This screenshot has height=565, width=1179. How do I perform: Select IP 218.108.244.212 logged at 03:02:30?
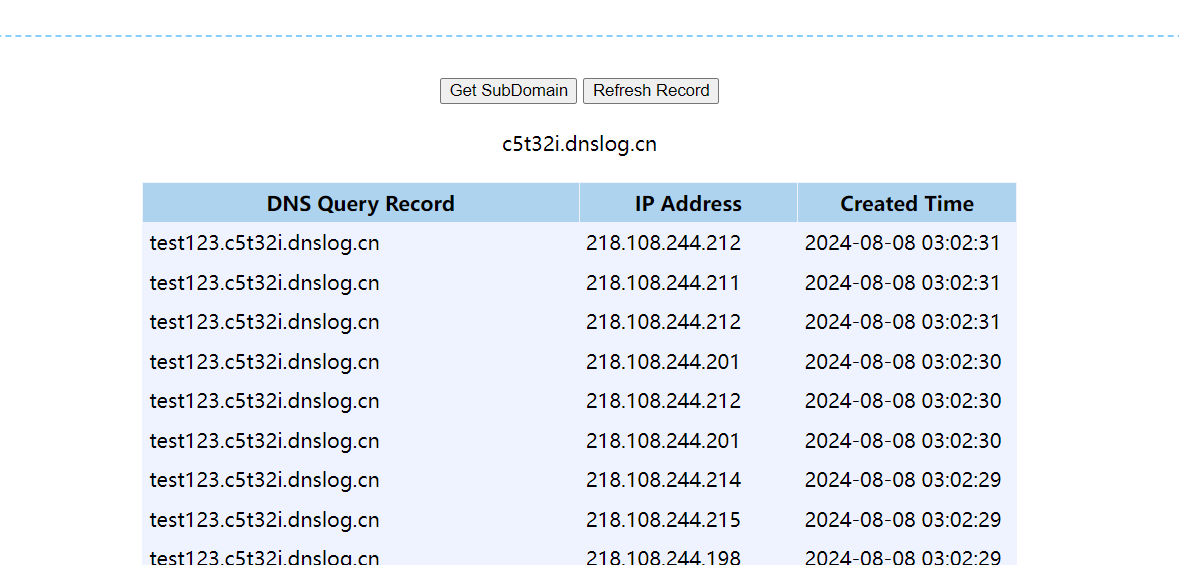click(x=664, y=401)
